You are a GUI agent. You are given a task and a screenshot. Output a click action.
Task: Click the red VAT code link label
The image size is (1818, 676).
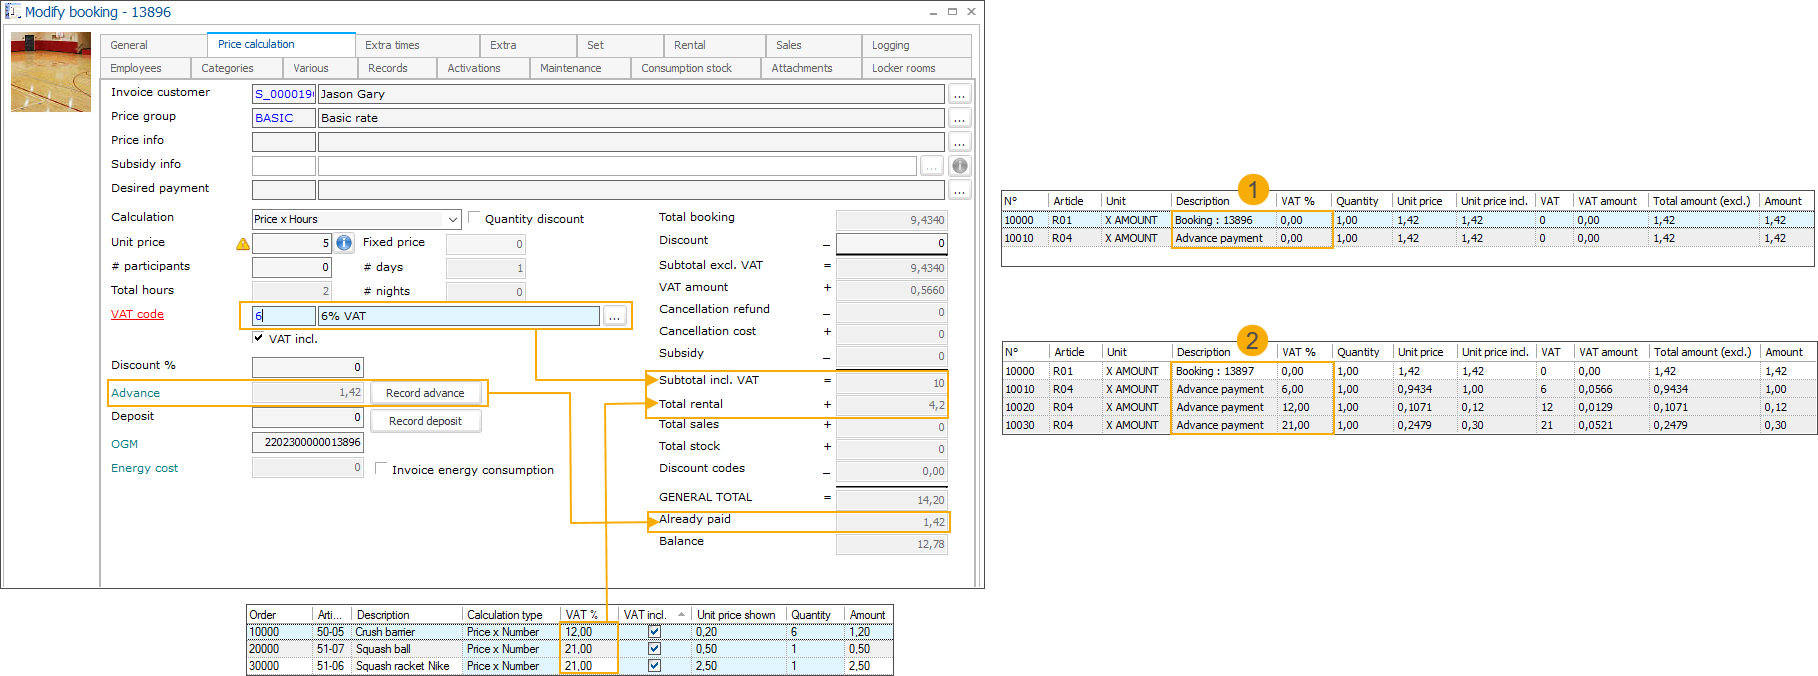pyautogui.click(x=137, y=314)
